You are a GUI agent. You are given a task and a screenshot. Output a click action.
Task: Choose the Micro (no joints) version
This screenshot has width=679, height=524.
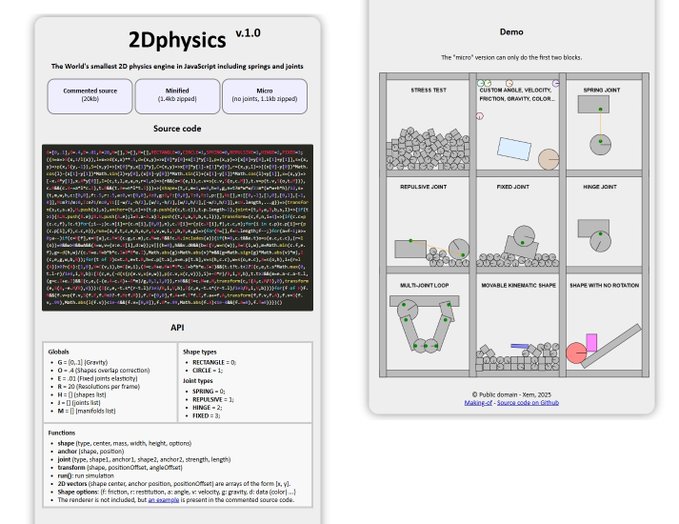point(264,96)
